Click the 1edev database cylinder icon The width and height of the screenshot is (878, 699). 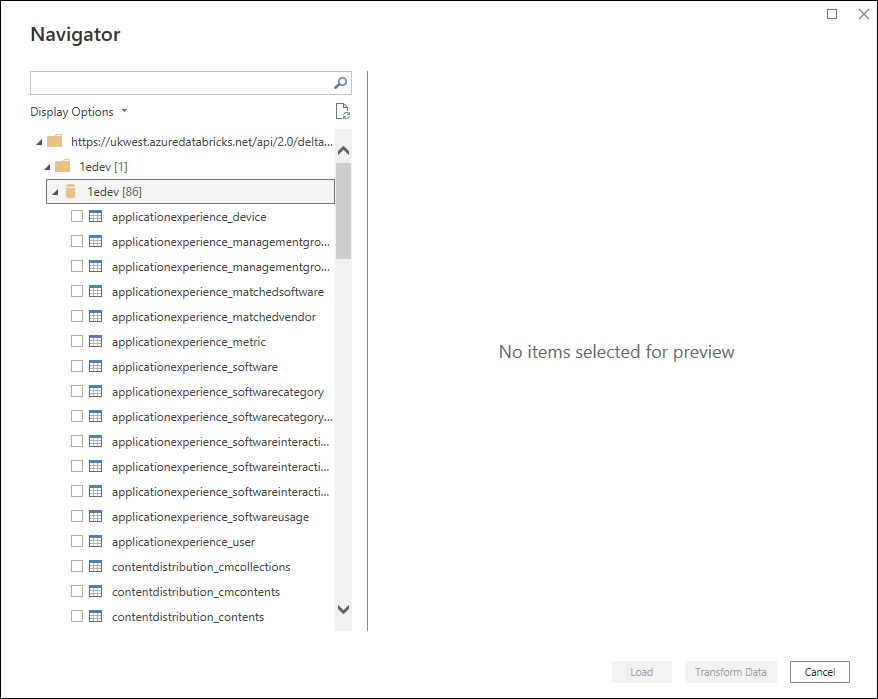[x=71, y=192]
